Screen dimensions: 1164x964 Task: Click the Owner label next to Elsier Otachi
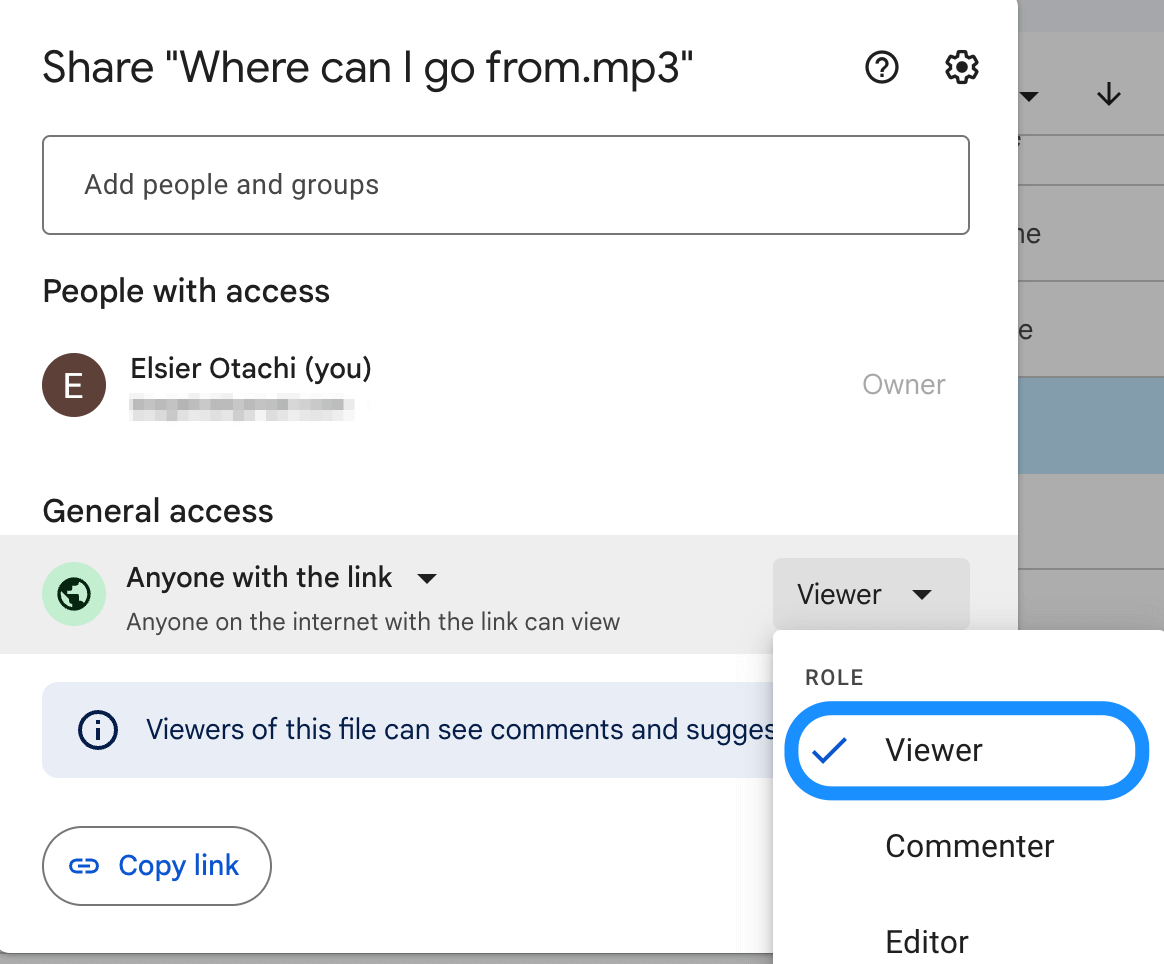pos(903,384)
